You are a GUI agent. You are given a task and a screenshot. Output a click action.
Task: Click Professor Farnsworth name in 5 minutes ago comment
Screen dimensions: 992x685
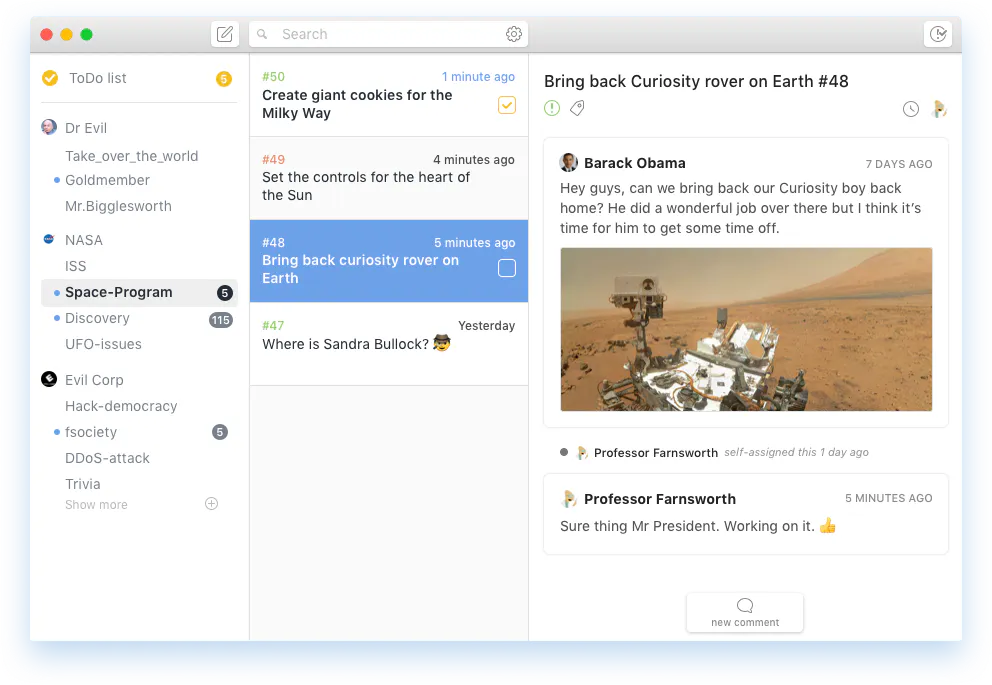pos(660,499)
